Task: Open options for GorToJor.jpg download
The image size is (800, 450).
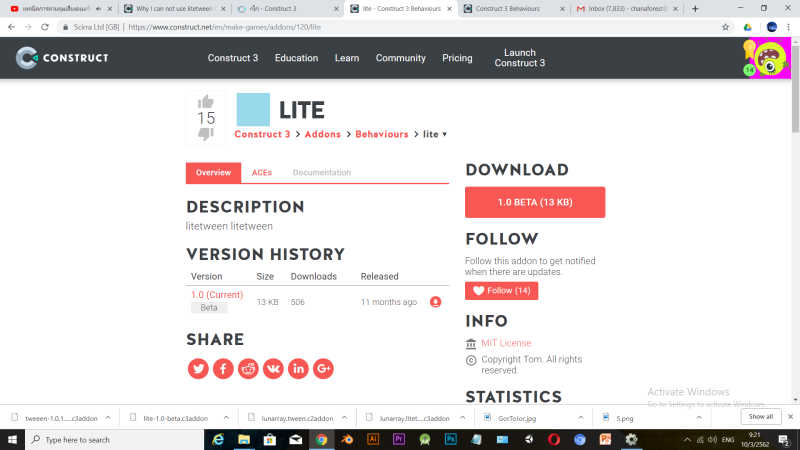Action: pos(581,417)
